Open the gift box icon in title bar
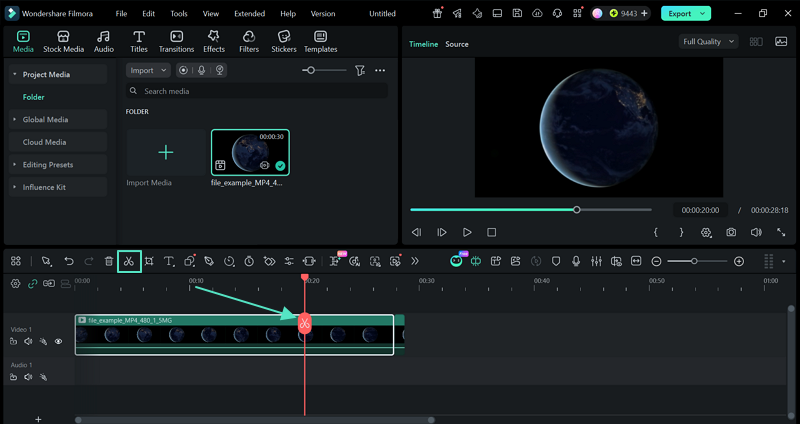 (x=437, y=14)
